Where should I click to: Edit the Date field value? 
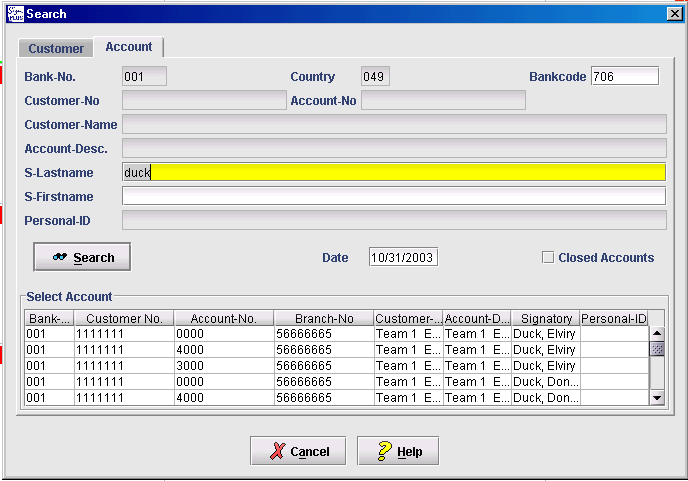403,257
